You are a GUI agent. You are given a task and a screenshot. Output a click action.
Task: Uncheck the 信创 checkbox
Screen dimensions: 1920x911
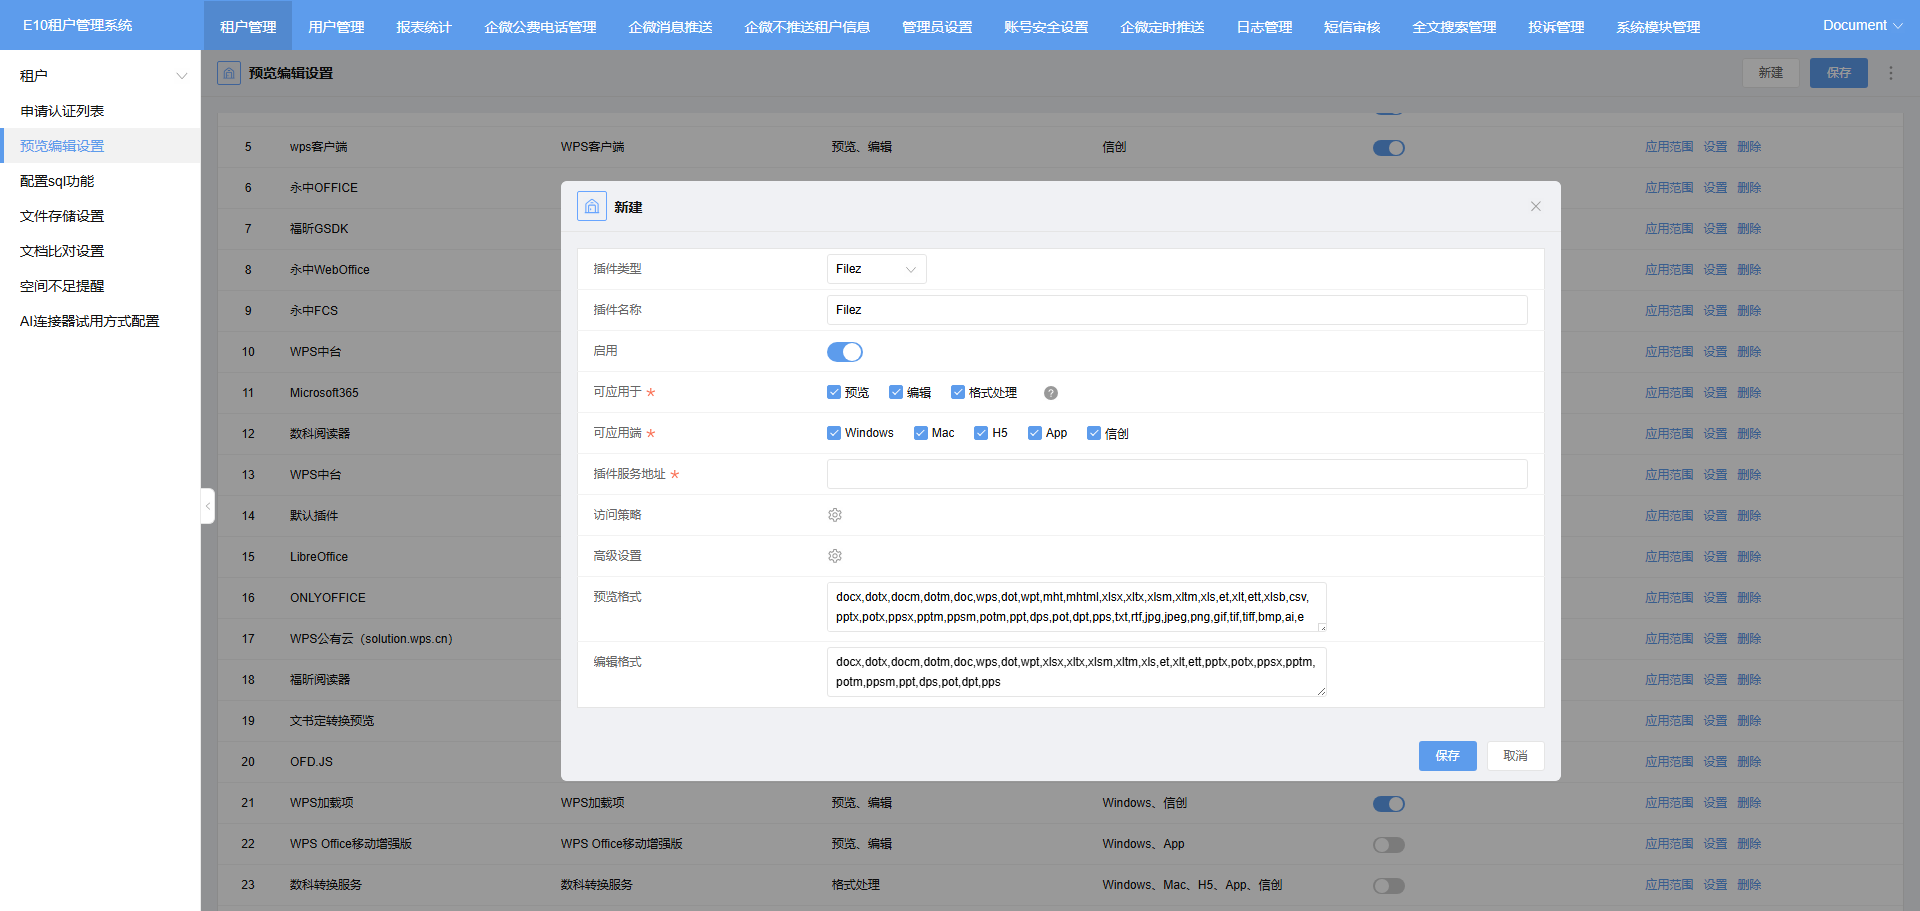pos(1094,433)
